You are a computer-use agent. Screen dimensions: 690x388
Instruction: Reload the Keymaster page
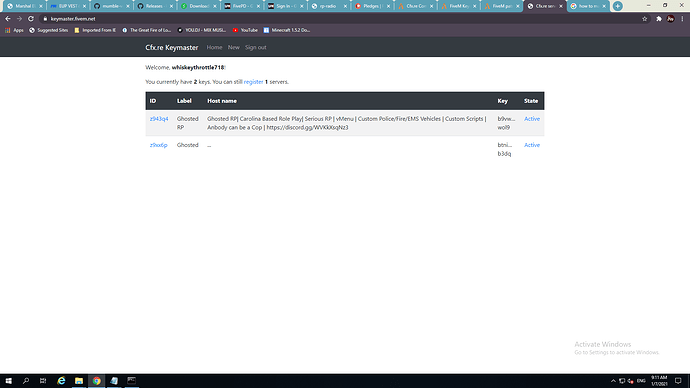31,19
